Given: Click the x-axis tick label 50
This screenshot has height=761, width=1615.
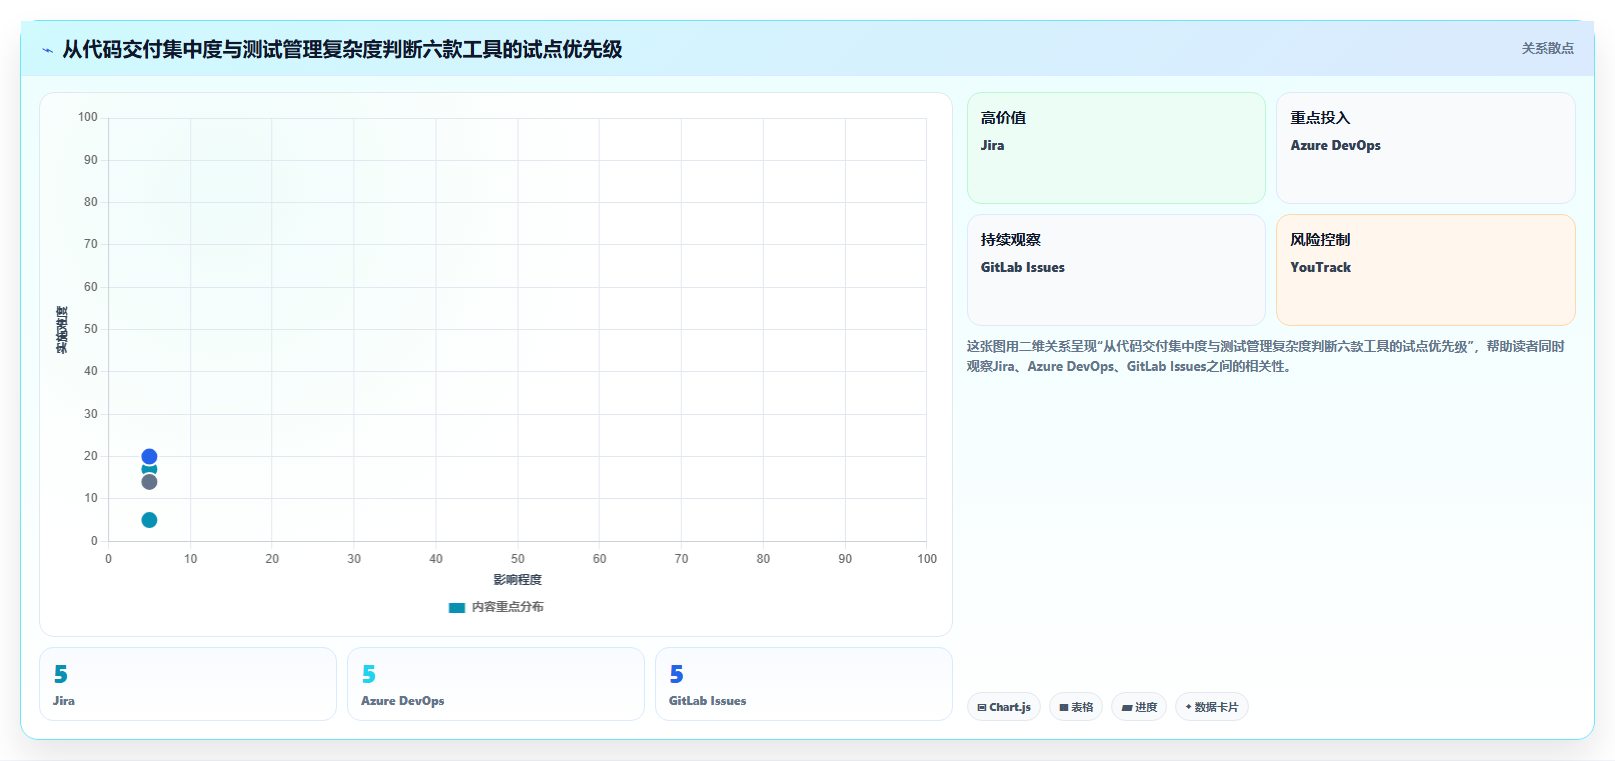Looking at the screenshot, I should click(517, 559).
